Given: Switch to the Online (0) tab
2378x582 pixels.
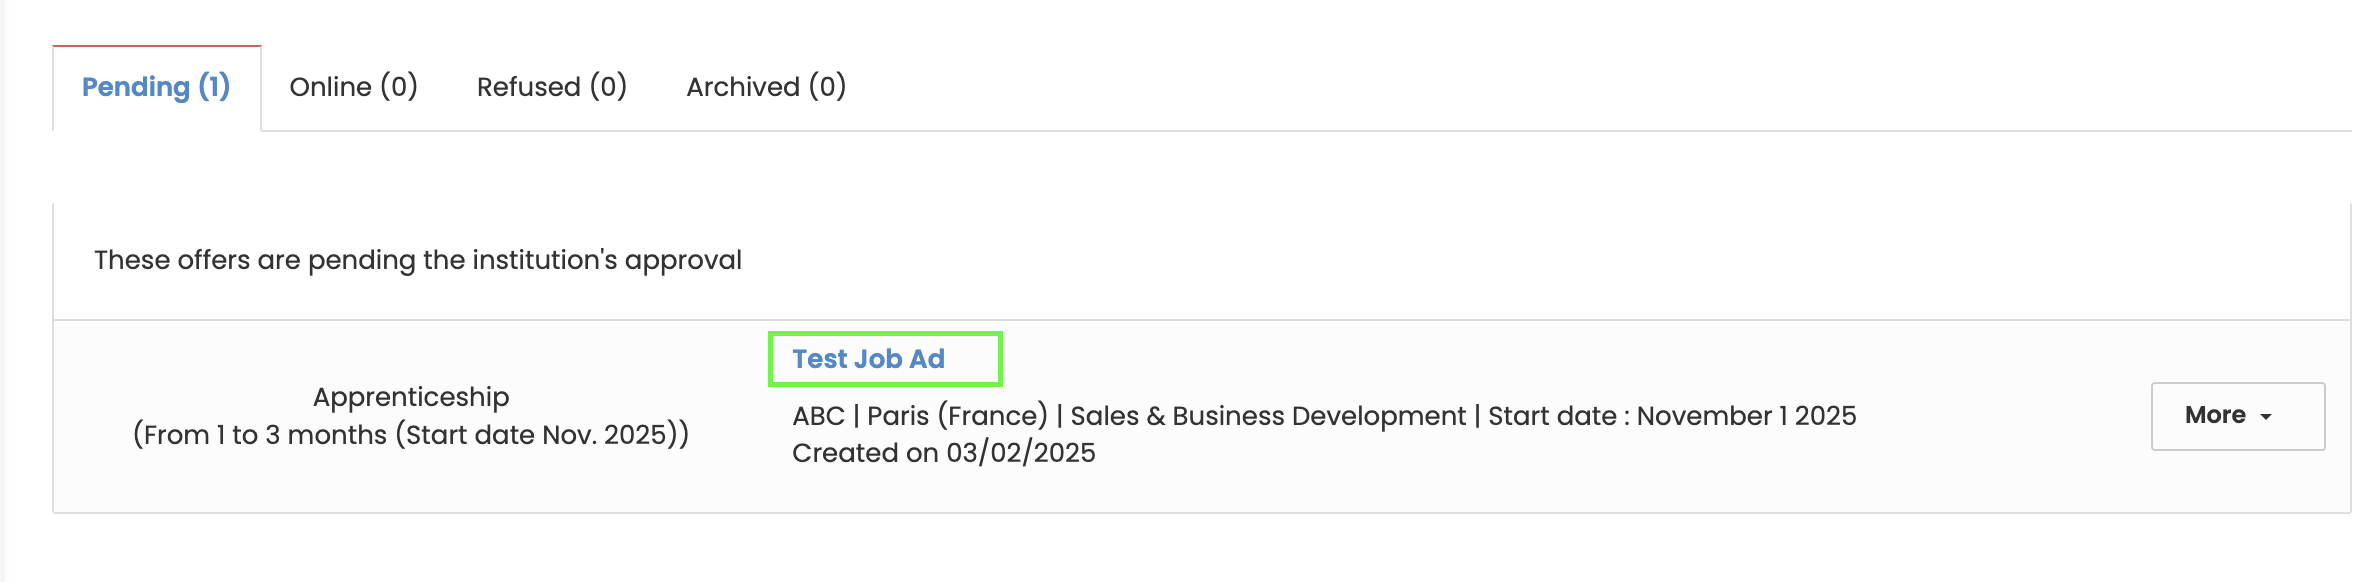Looking at the screenshot, I should (353, 87).
